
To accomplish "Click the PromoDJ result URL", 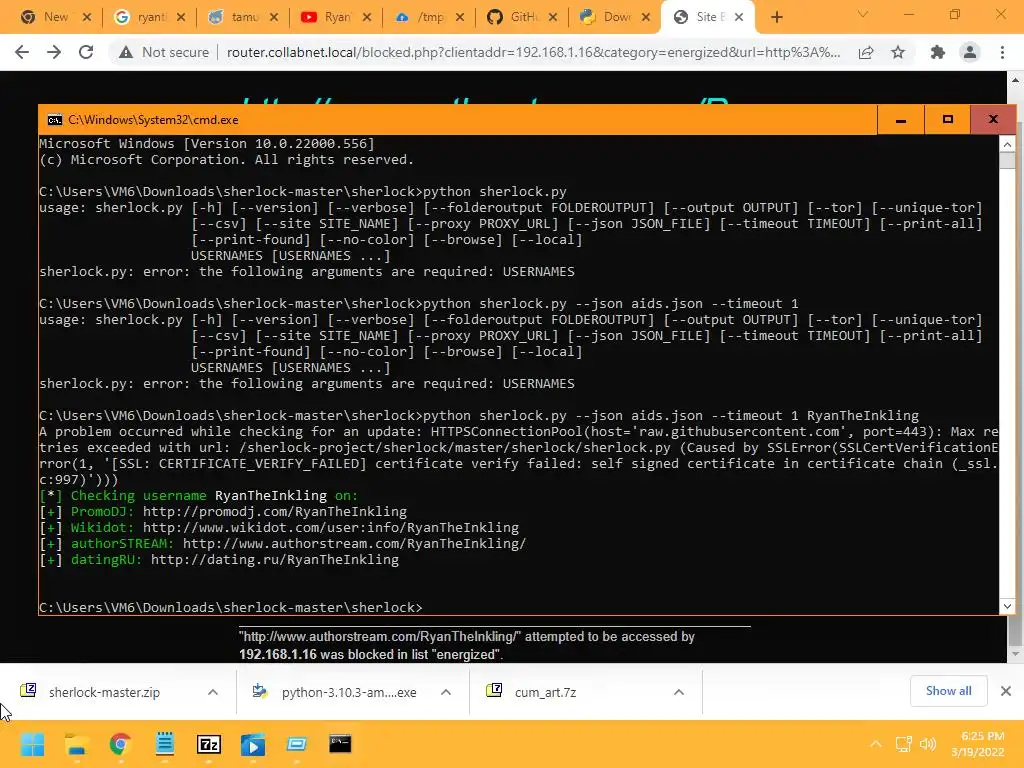I will pyautogui.click(x=275, y=511).
